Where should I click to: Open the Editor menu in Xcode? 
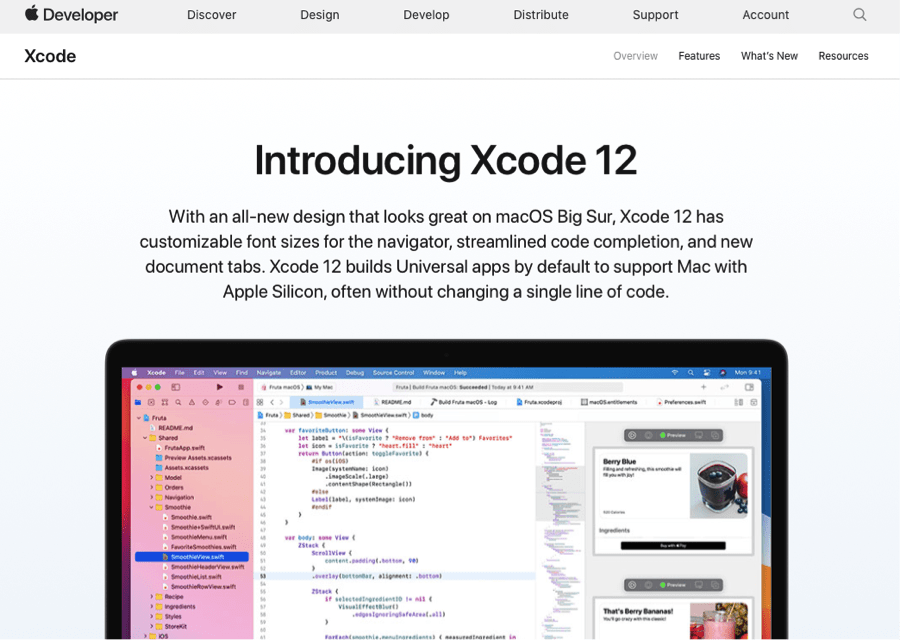click(x=298, y=373)
